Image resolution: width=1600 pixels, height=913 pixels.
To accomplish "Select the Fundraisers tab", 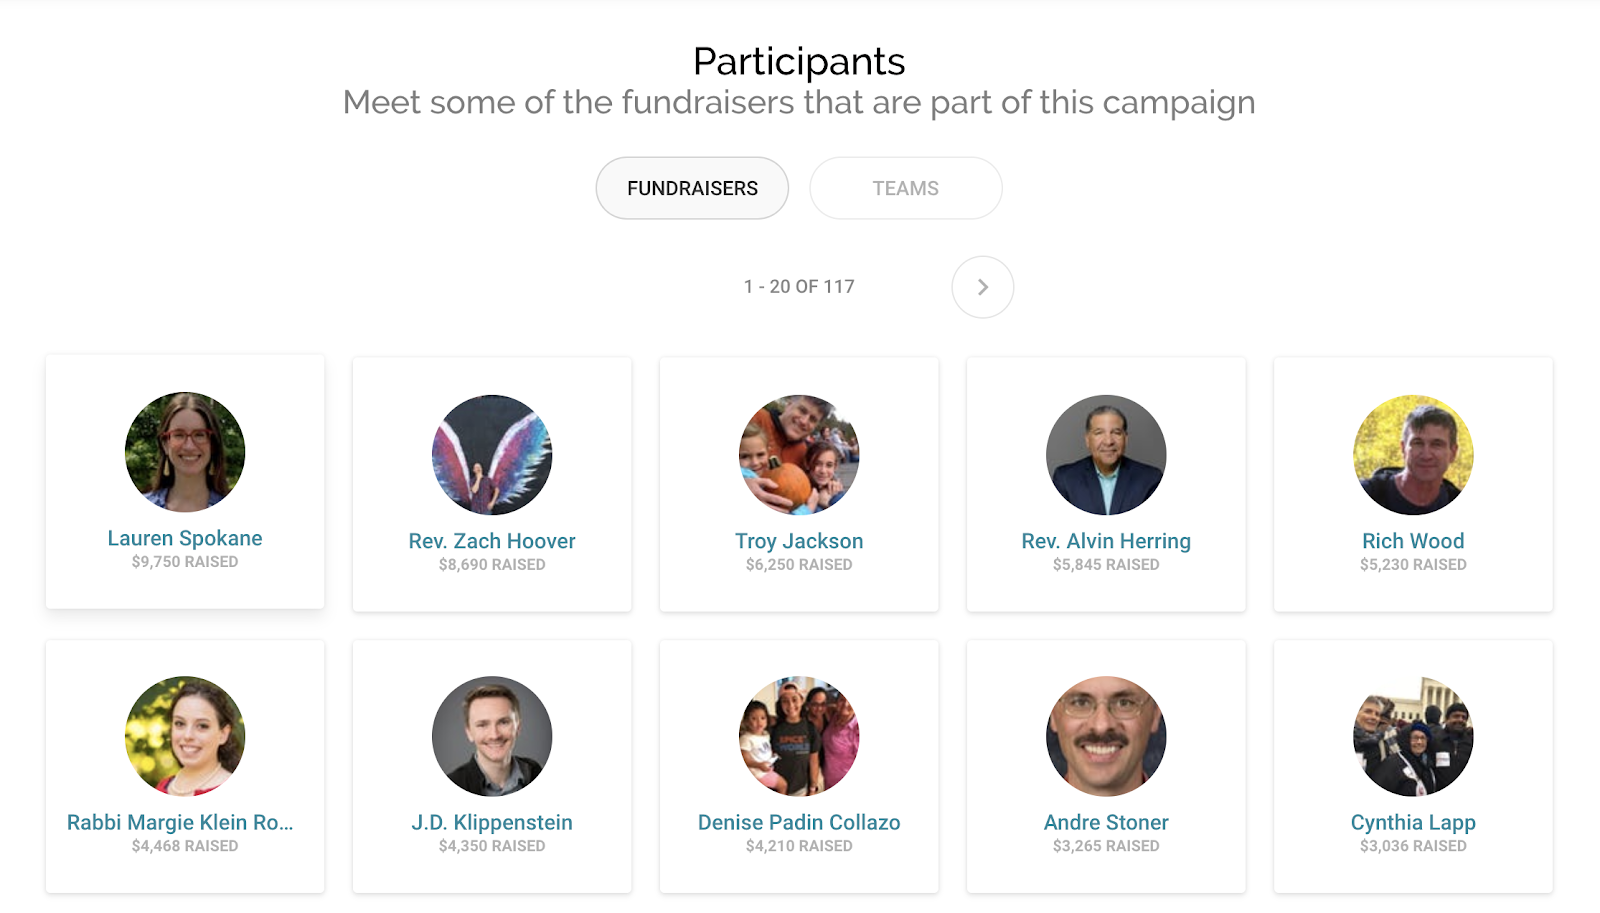I will [x=692, y=188].
